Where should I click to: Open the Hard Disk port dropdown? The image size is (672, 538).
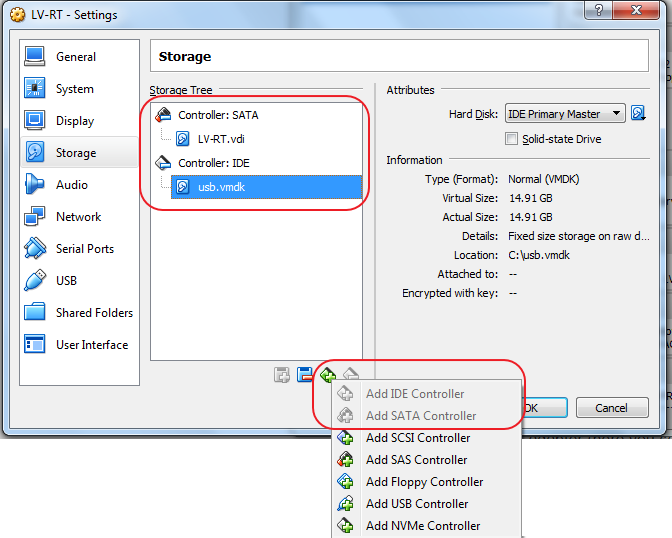click(565, 114)
